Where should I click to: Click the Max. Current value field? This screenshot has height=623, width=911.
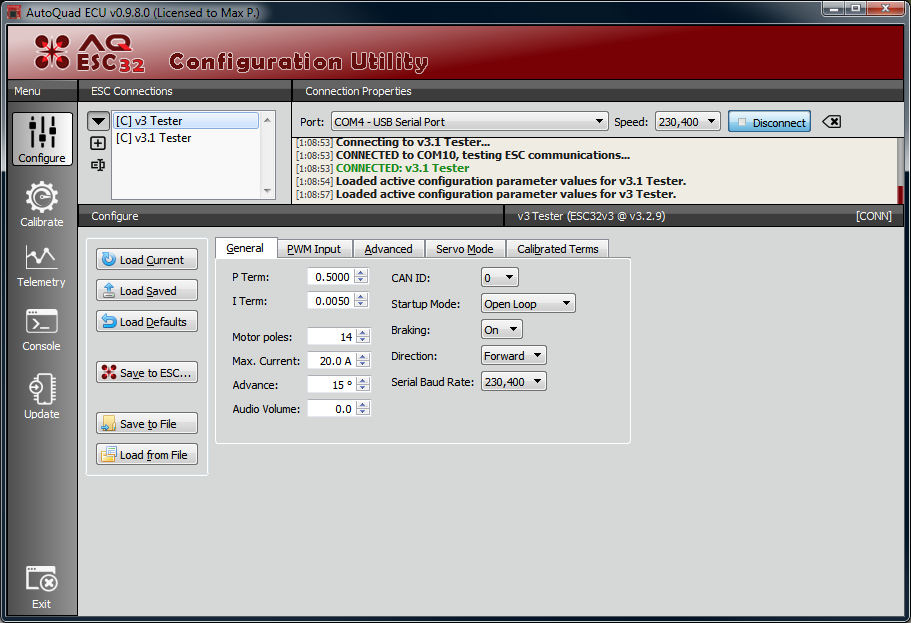[332, 360]
